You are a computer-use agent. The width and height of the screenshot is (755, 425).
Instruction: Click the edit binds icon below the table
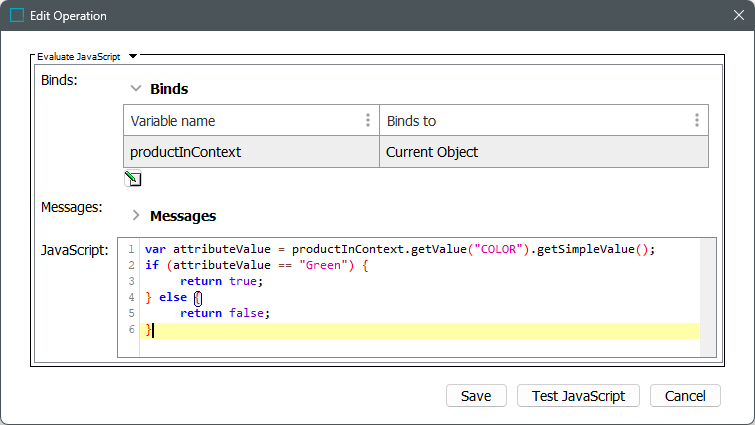pyautogui.click(x=133, y=179)
